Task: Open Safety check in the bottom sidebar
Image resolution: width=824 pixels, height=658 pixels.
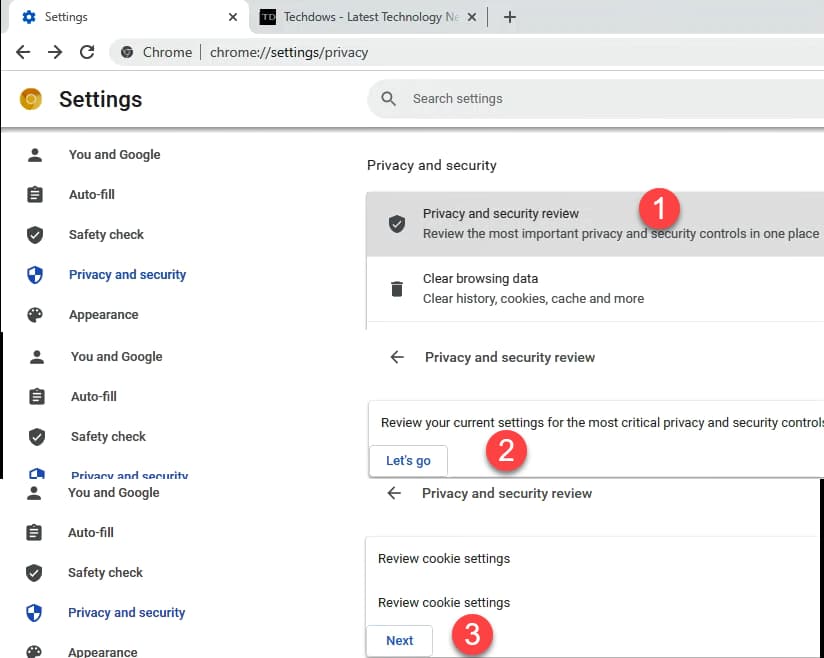Action: (105, 572)
